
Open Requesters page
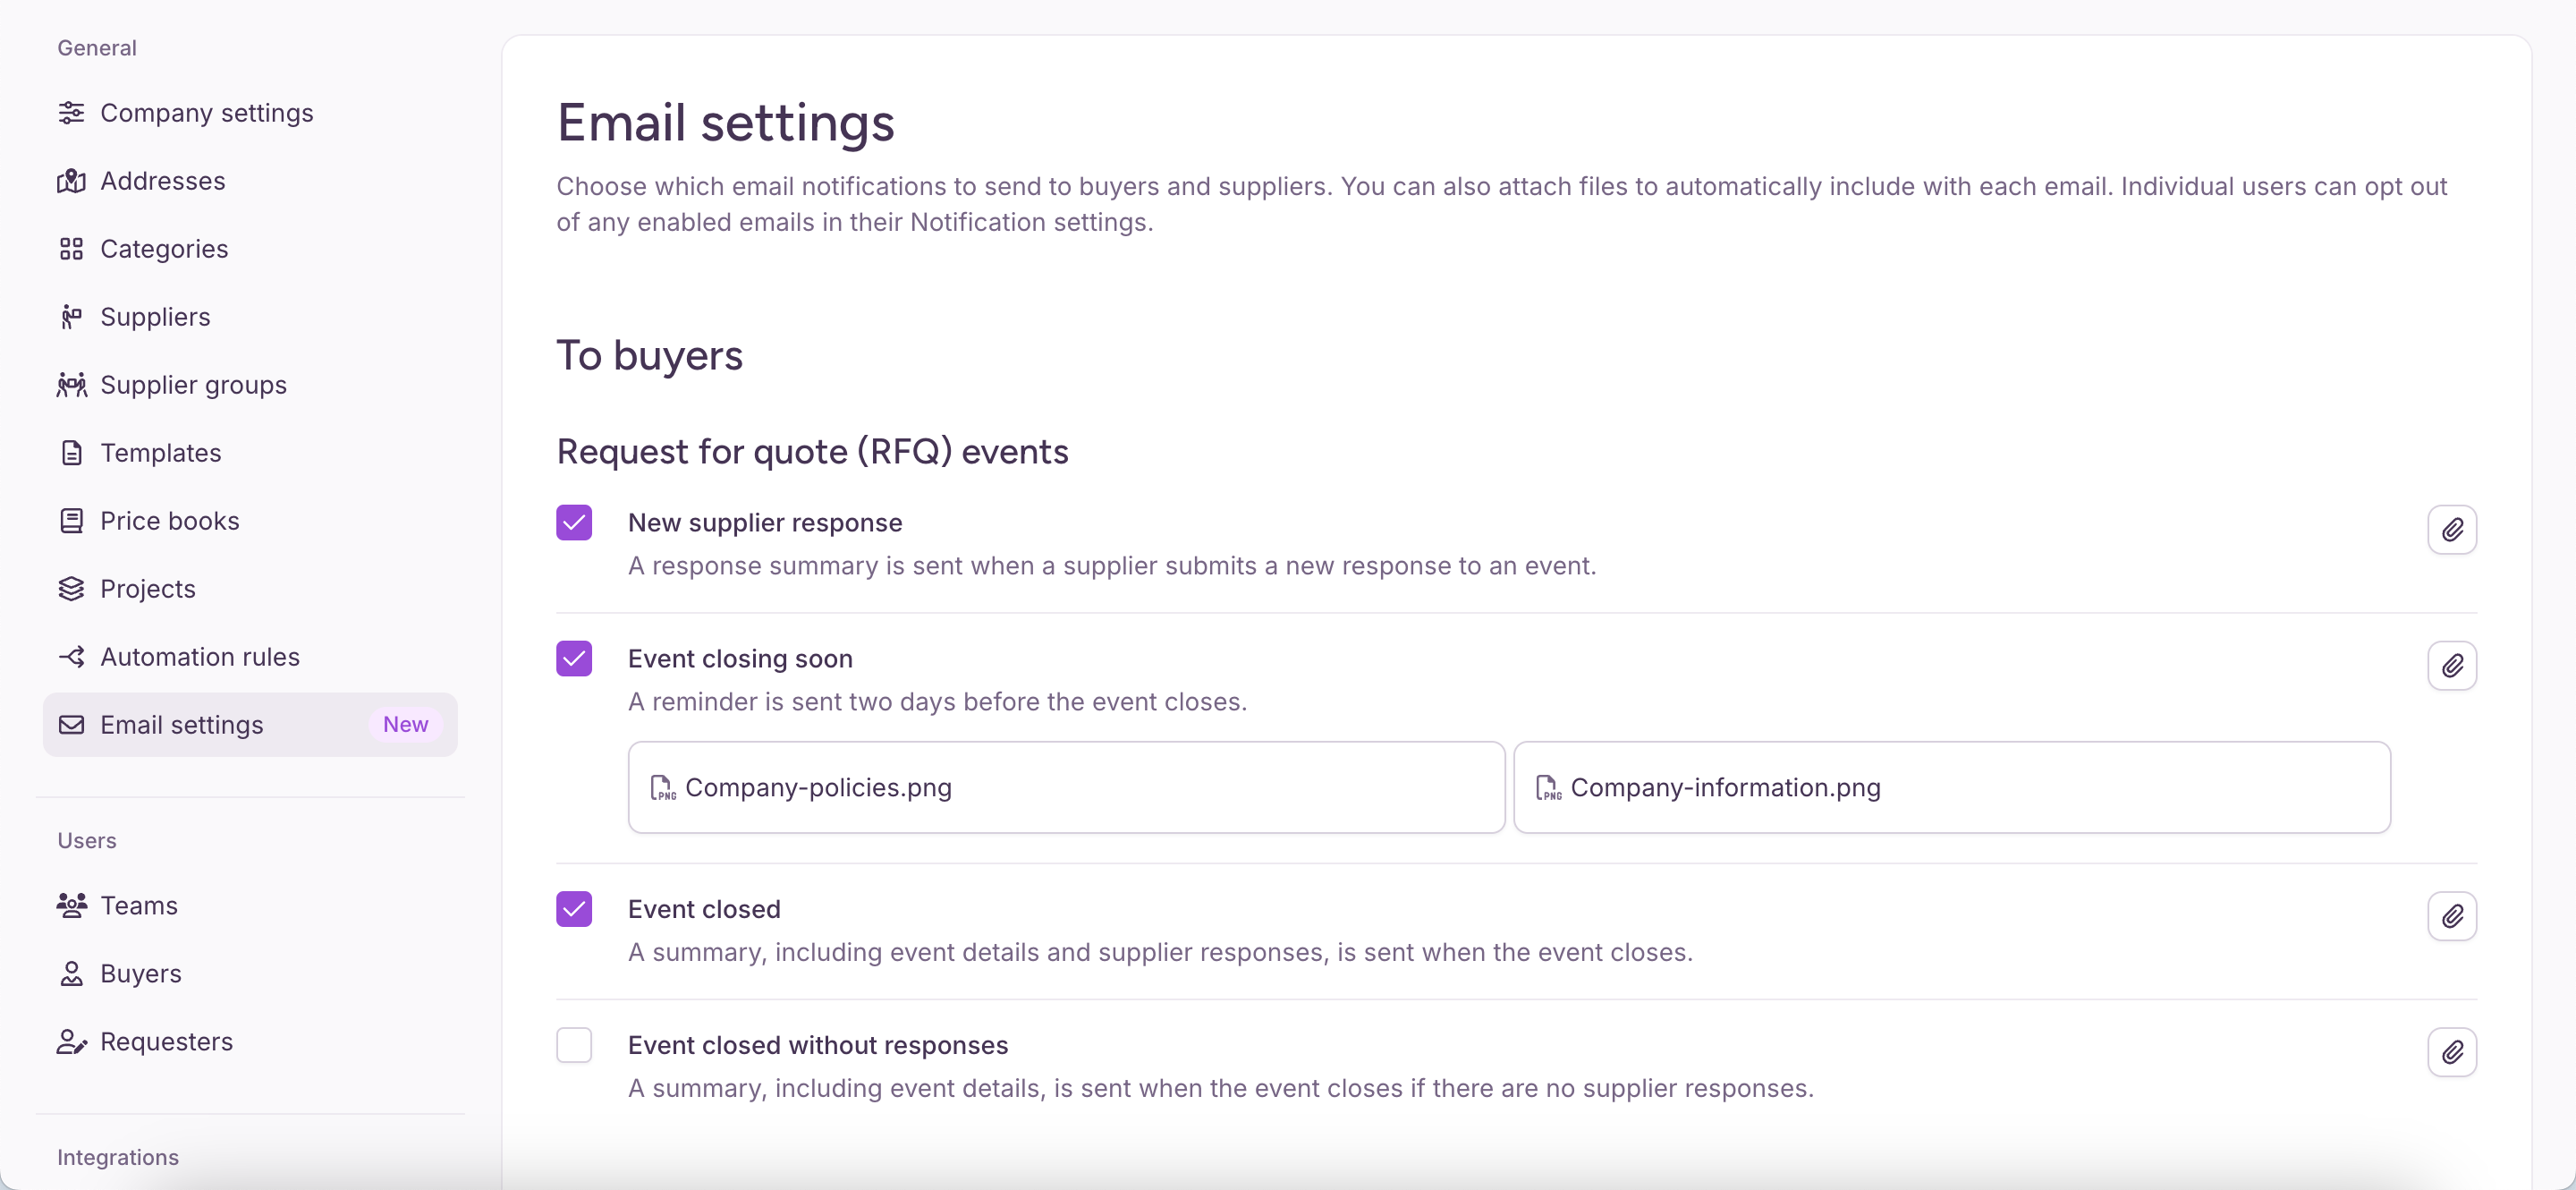pos(250,1042)
